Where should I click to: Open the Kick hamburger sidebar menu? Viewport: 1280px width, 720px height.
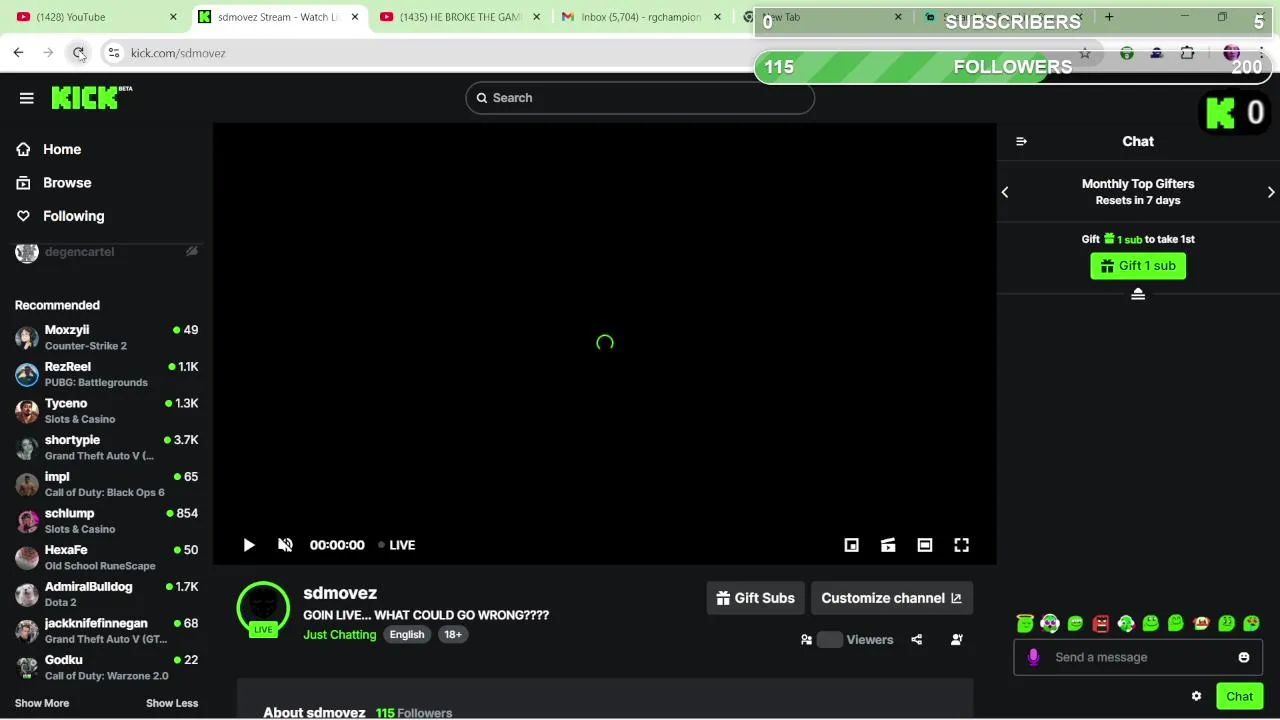[x=27, y=98]
